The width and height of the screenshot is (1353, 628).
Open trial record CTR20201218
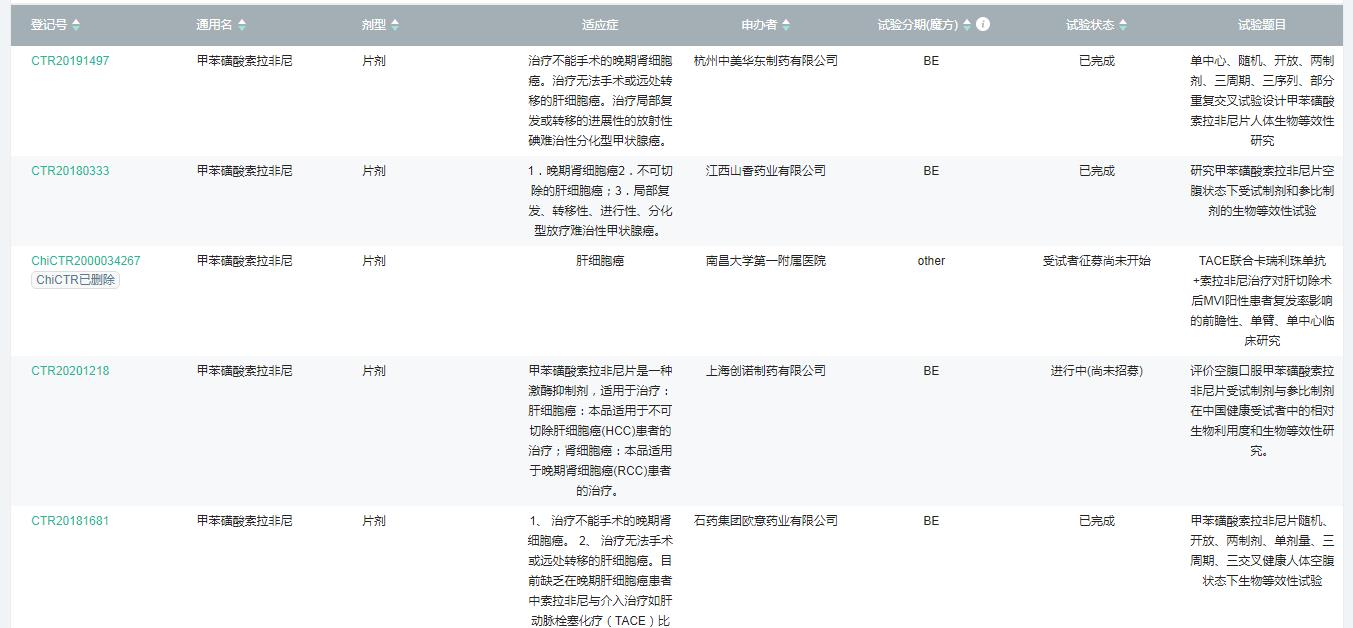click(70, 371)
